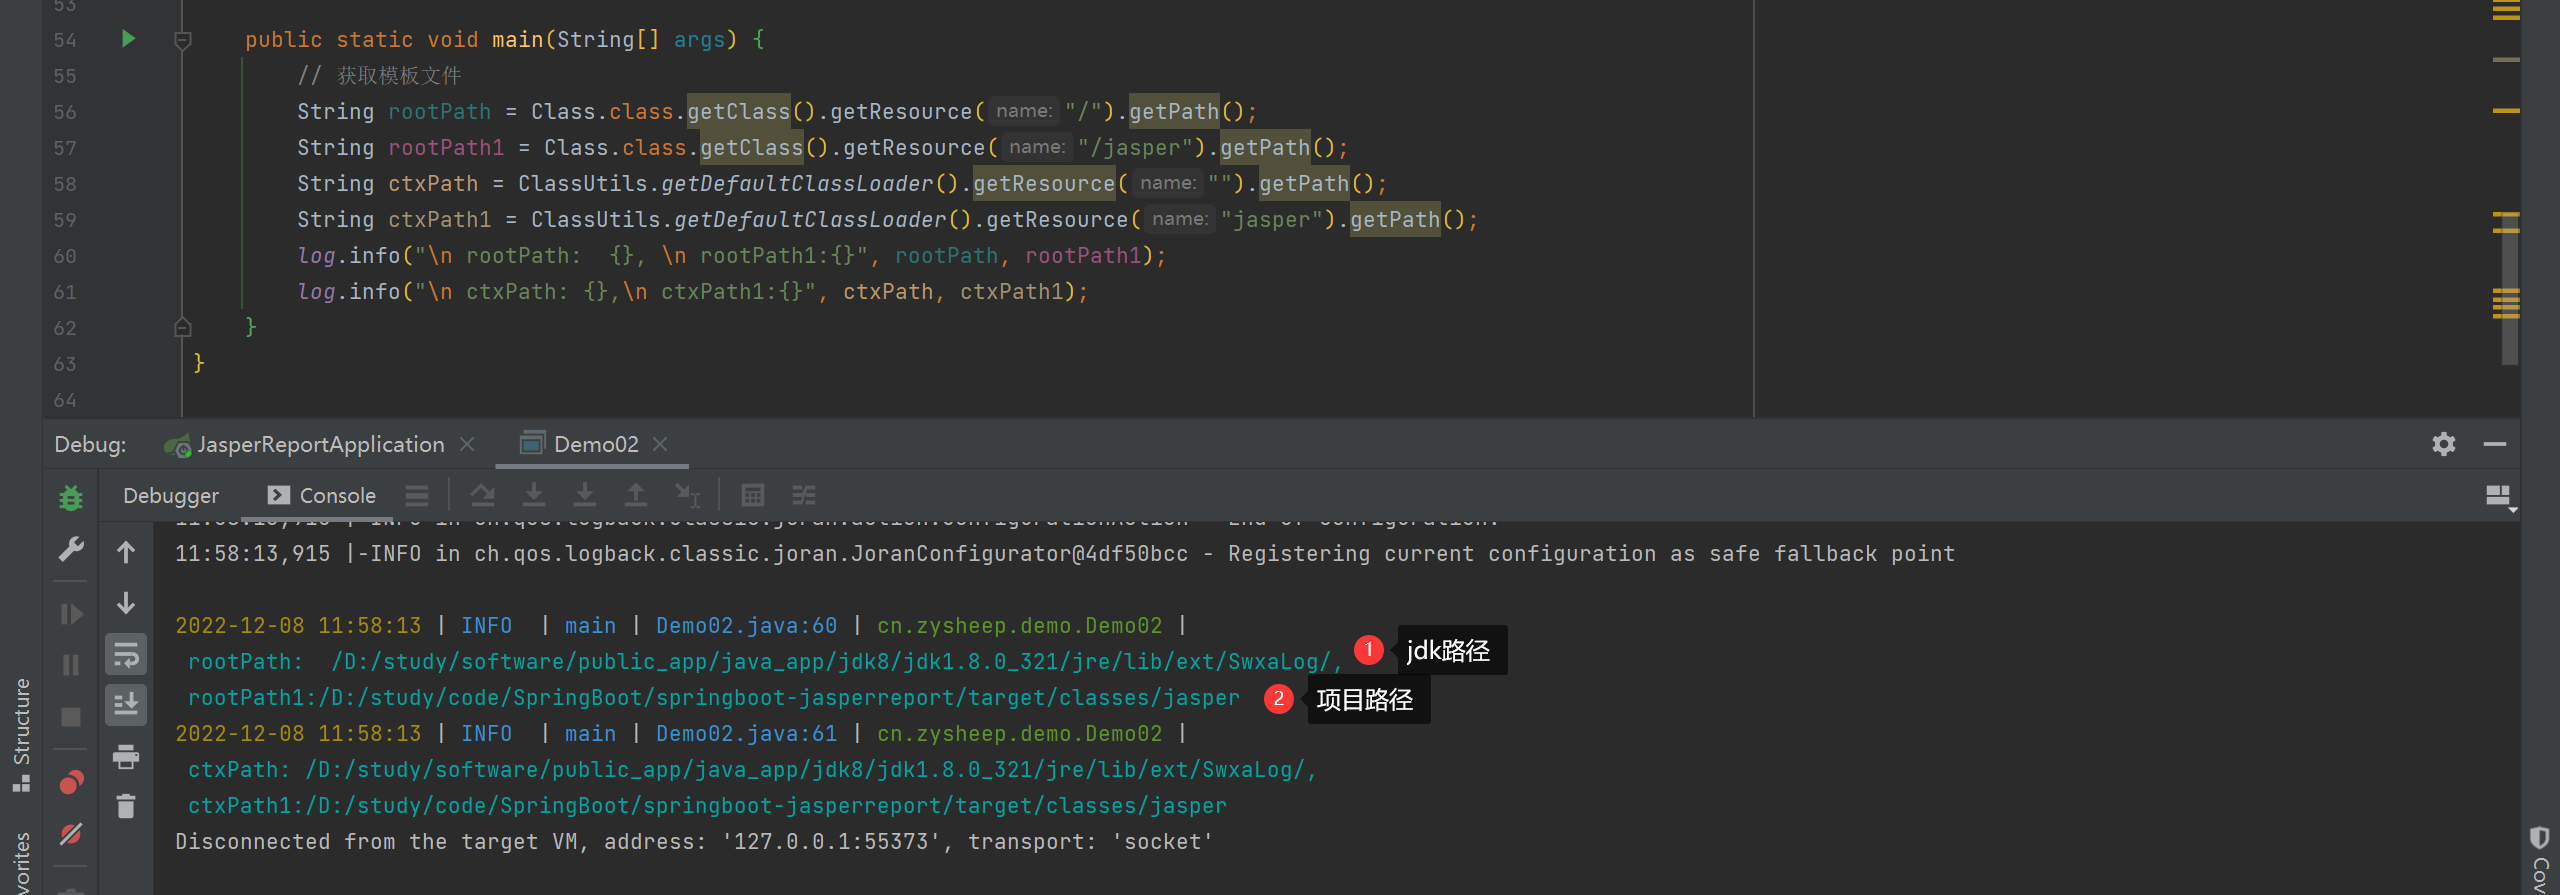Open the Demo02.java:60 console link
Viewport: 2560px width, 895px height.
tap(746, 626)
